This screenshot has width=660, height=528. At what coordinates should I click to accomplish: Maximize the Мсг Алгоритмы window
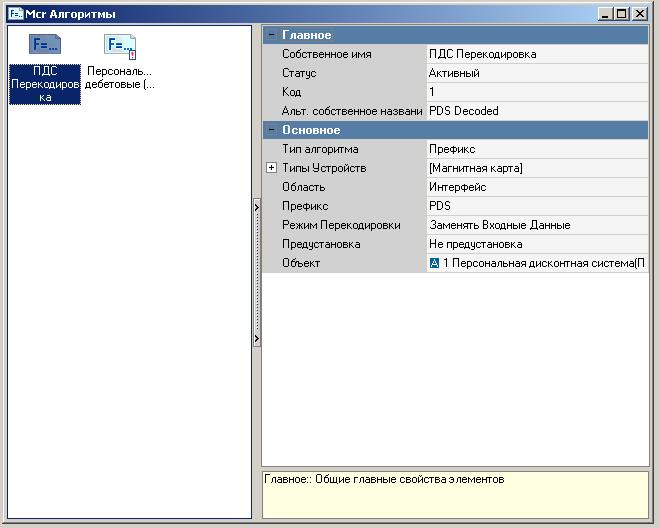tap(622, 14)
